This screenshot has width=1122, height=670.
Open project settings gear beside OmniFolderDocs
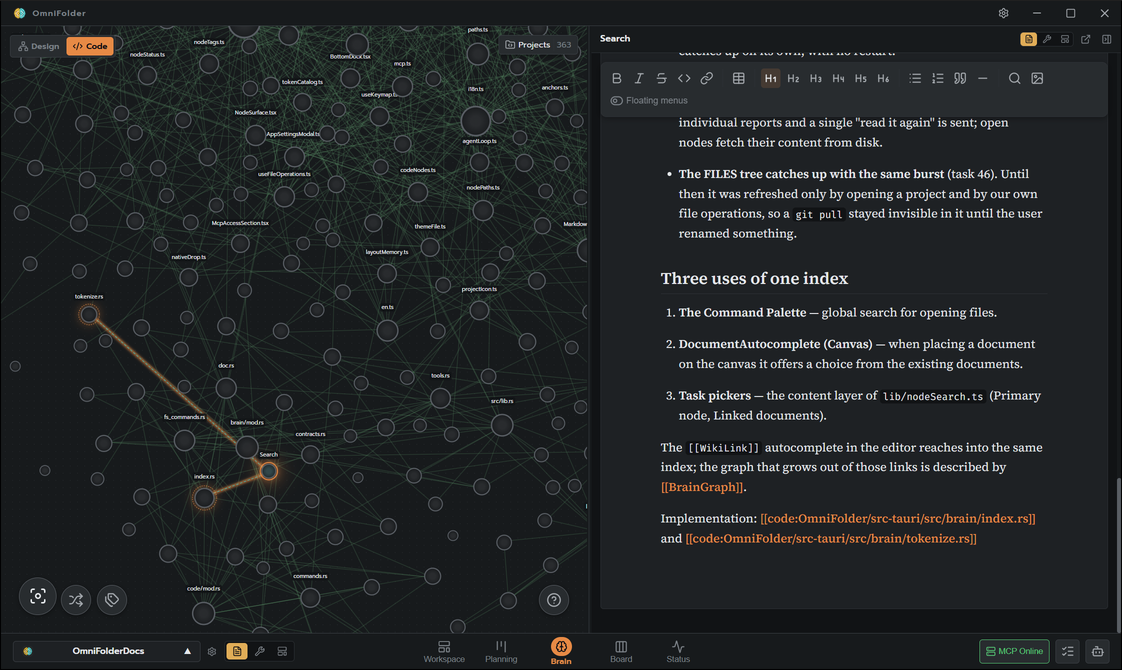[212, 651]
